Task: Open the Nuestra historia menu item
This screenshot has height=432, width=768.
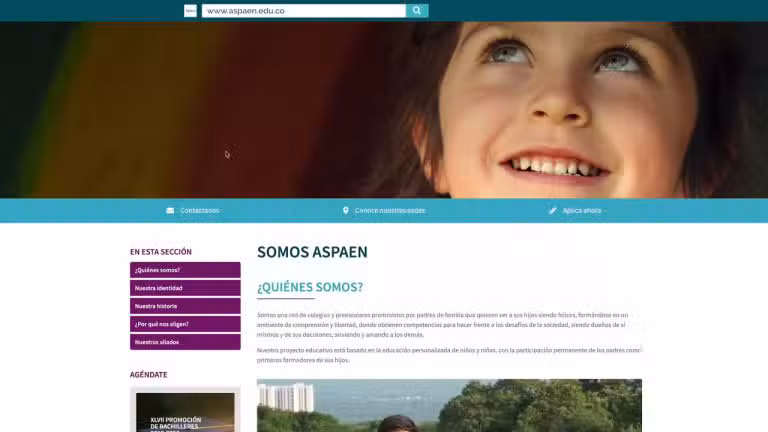Action: pyautogui.click(x=185, y=306)
